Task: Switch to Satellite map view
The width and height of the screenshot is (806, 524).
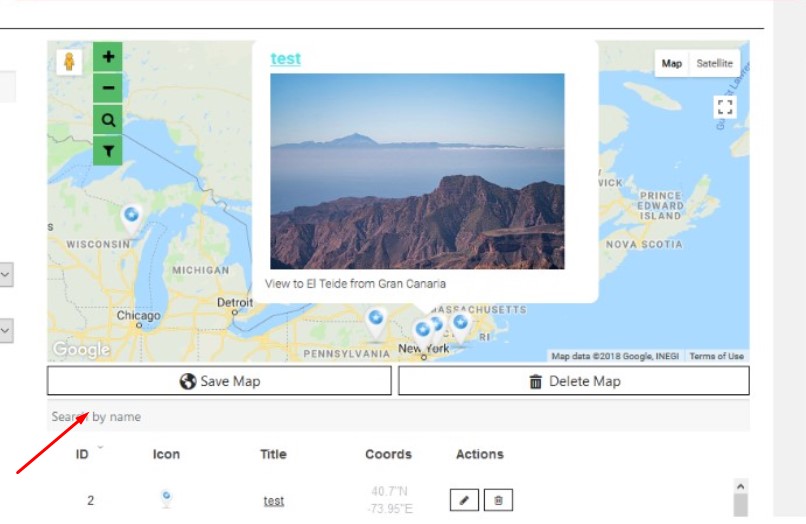Action: pos(714,63)
